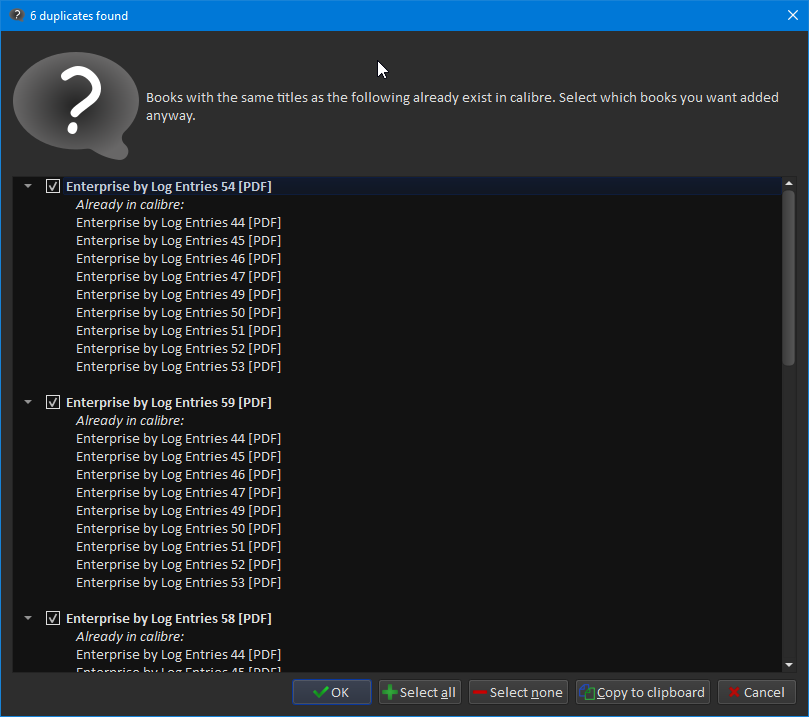
Task: Collapse the Log Entries 58 group arrow
Action: [28, 618]
